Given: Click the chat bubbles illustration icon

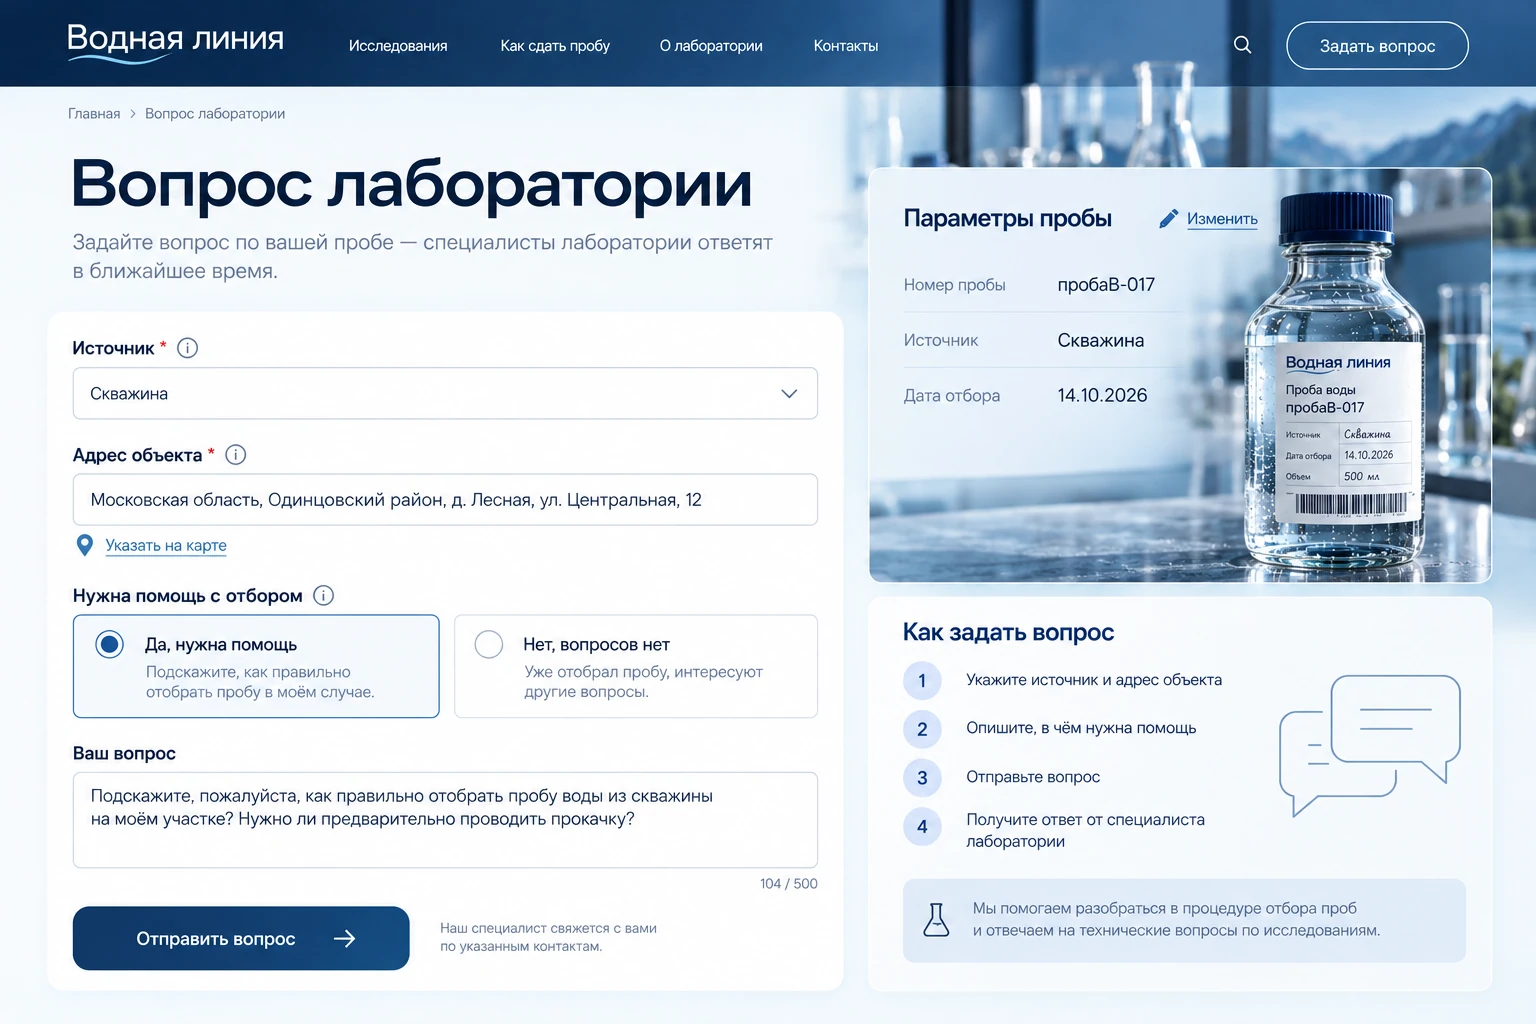Looking at the screenshot, I should (x=1369, y=745).
